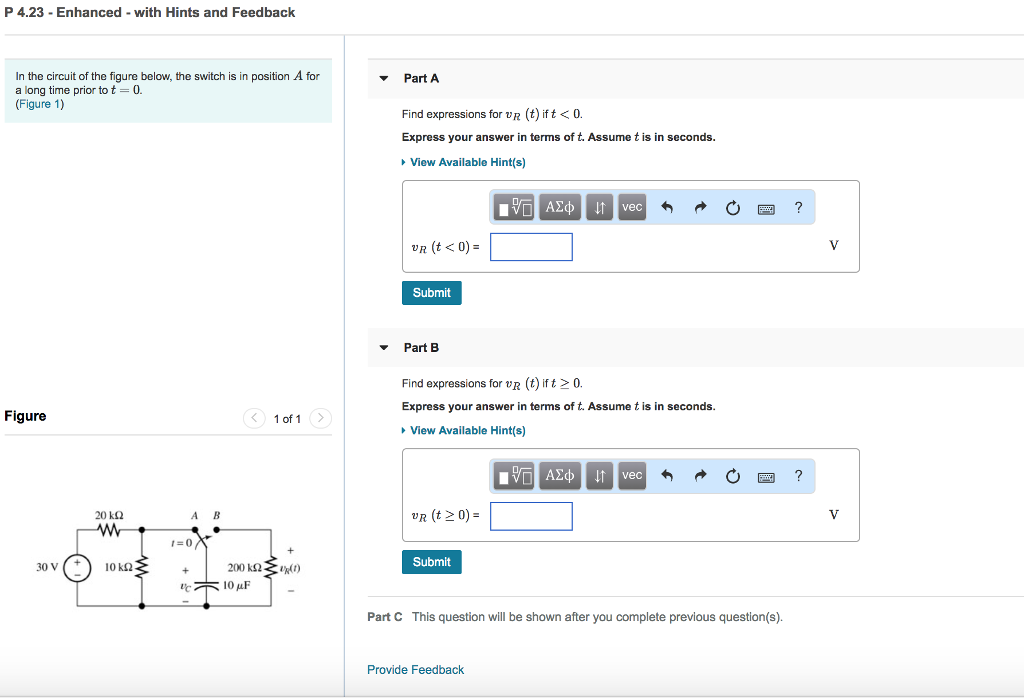This screenshot has width=1024, height=698.
Task: Open the ΑΣφ symbols in Part B toolbar
Action: click(560, 476)
